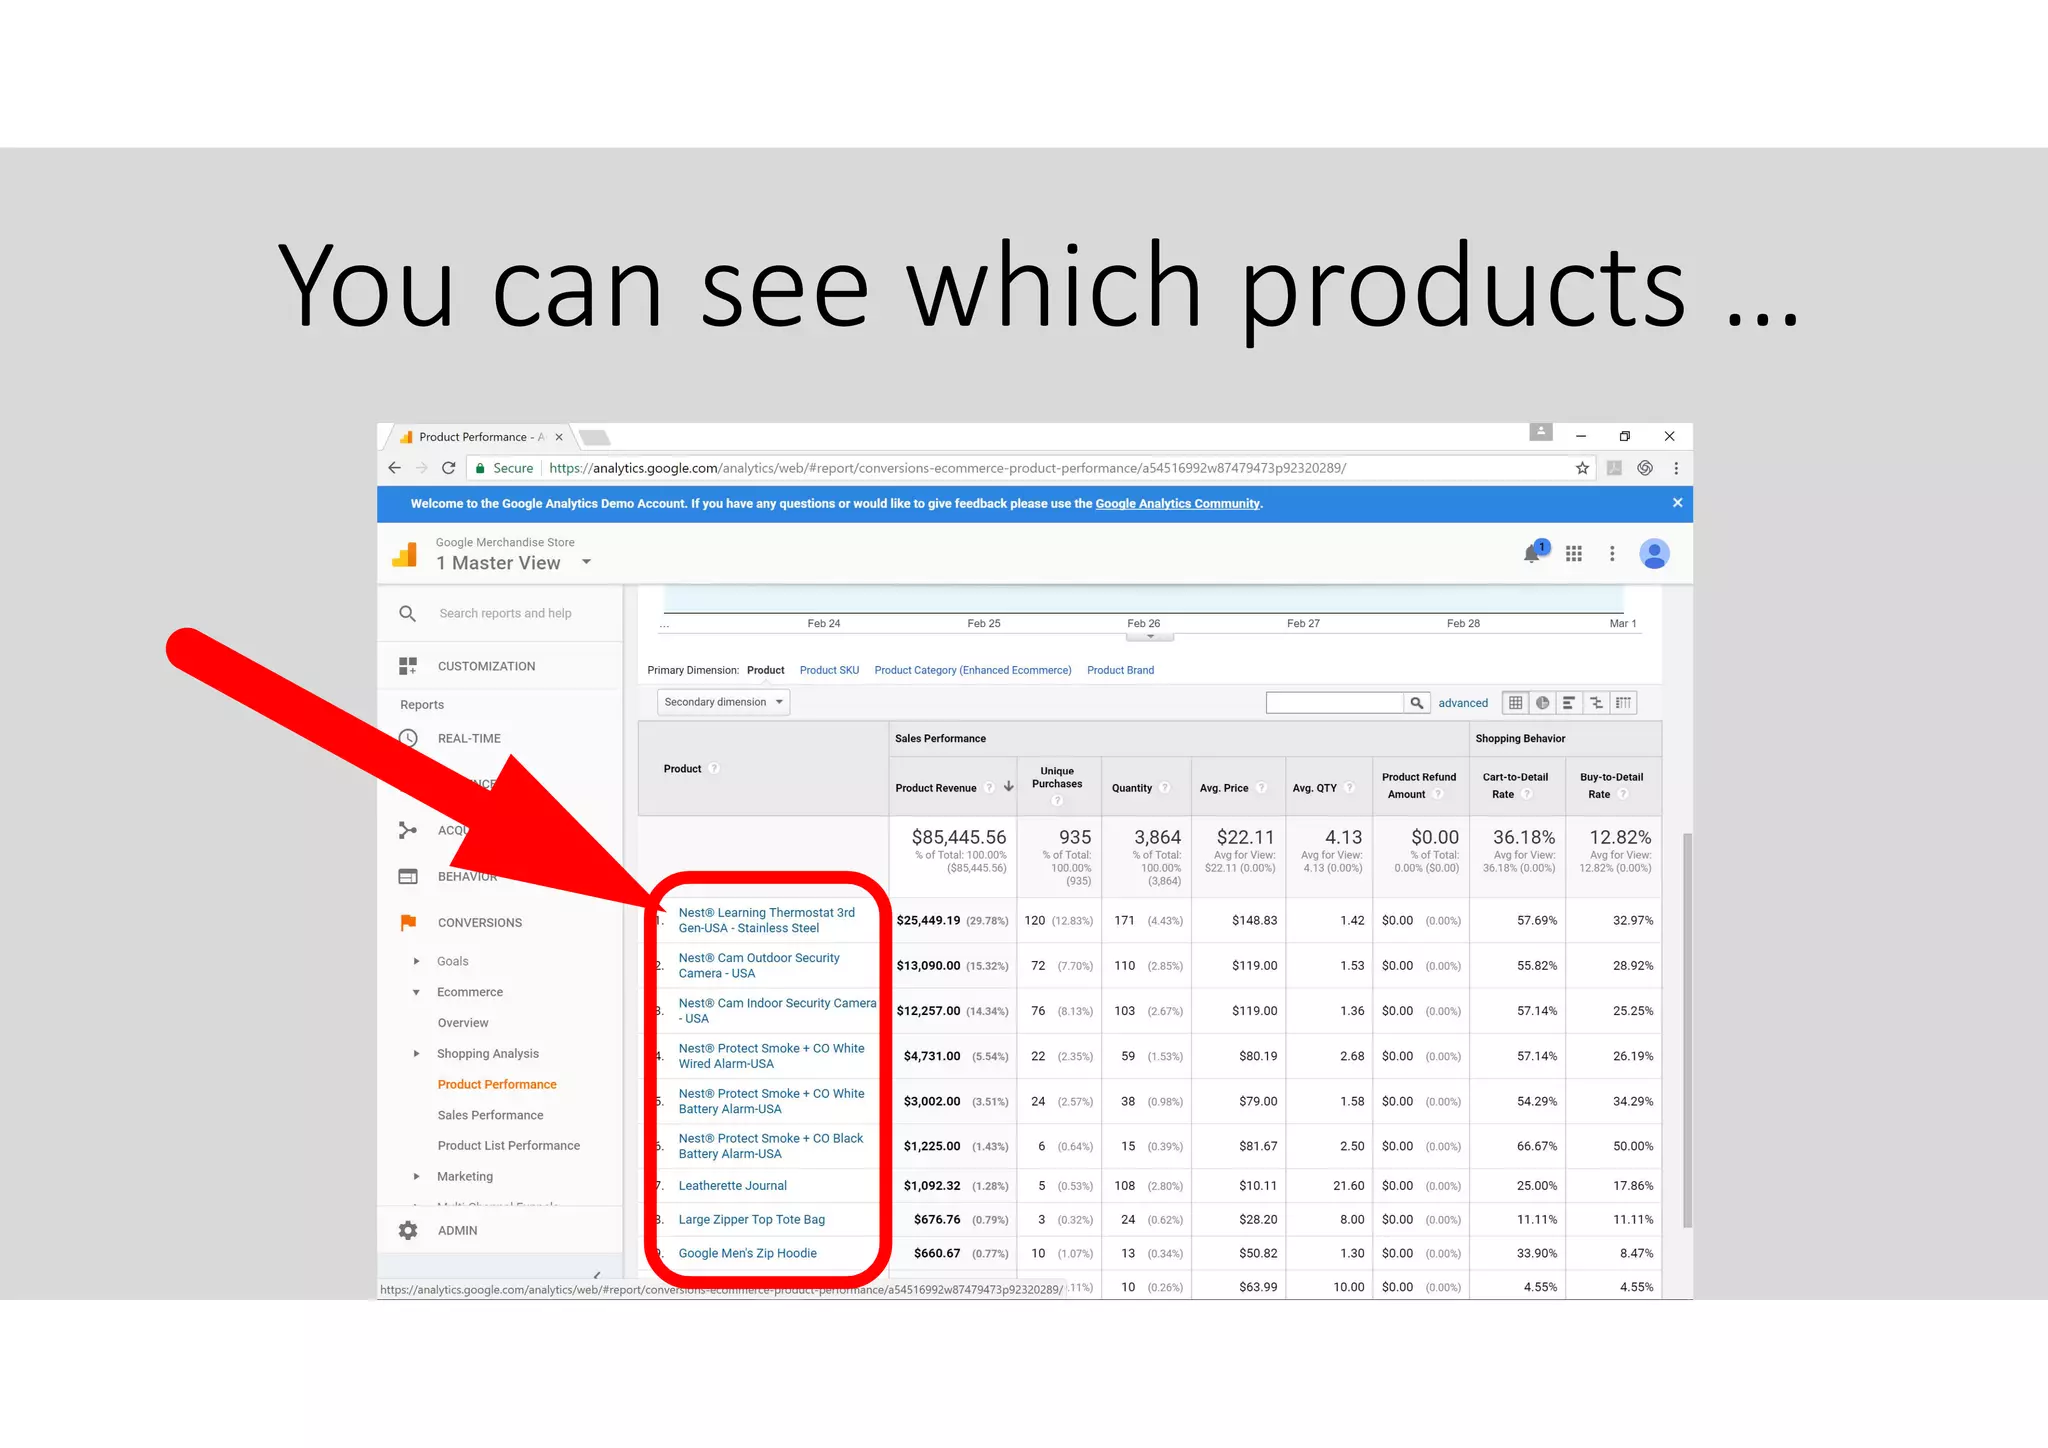This screenshot has height=1448, width=2048.
Task: Collapse the chart with small arrow handle
Action: click(x=1150, y=636)
